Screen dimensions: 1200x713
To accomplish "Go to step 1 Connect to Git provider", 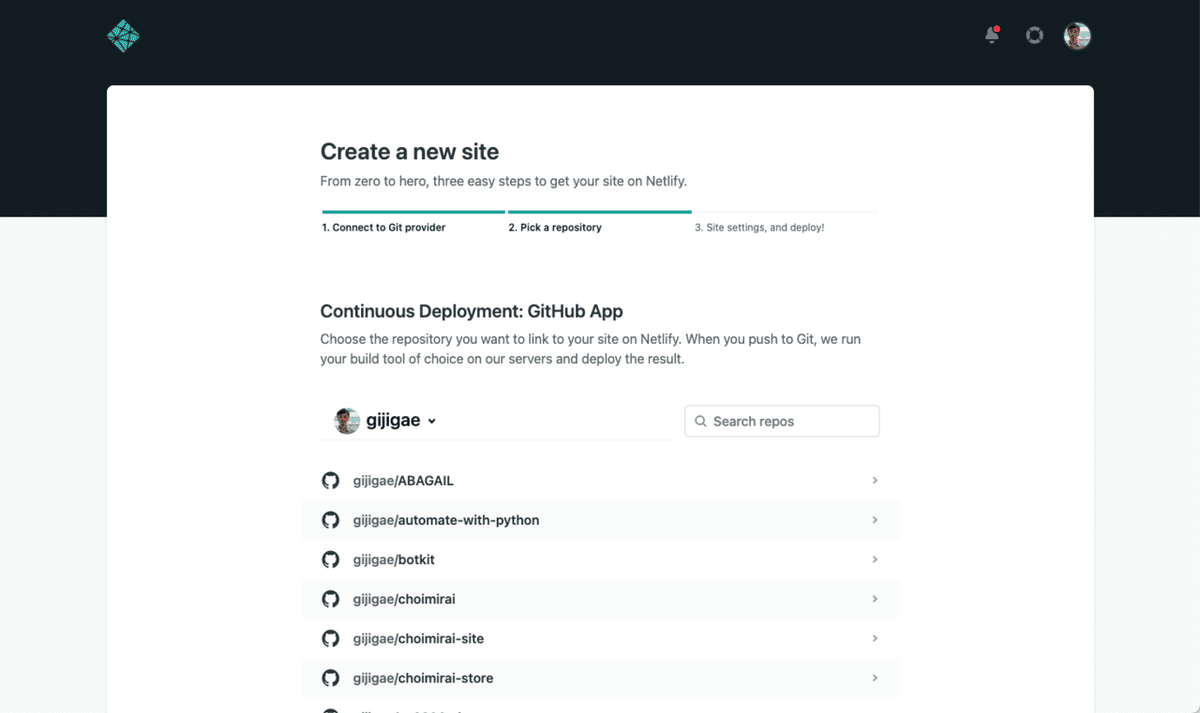I will [384, 228].
